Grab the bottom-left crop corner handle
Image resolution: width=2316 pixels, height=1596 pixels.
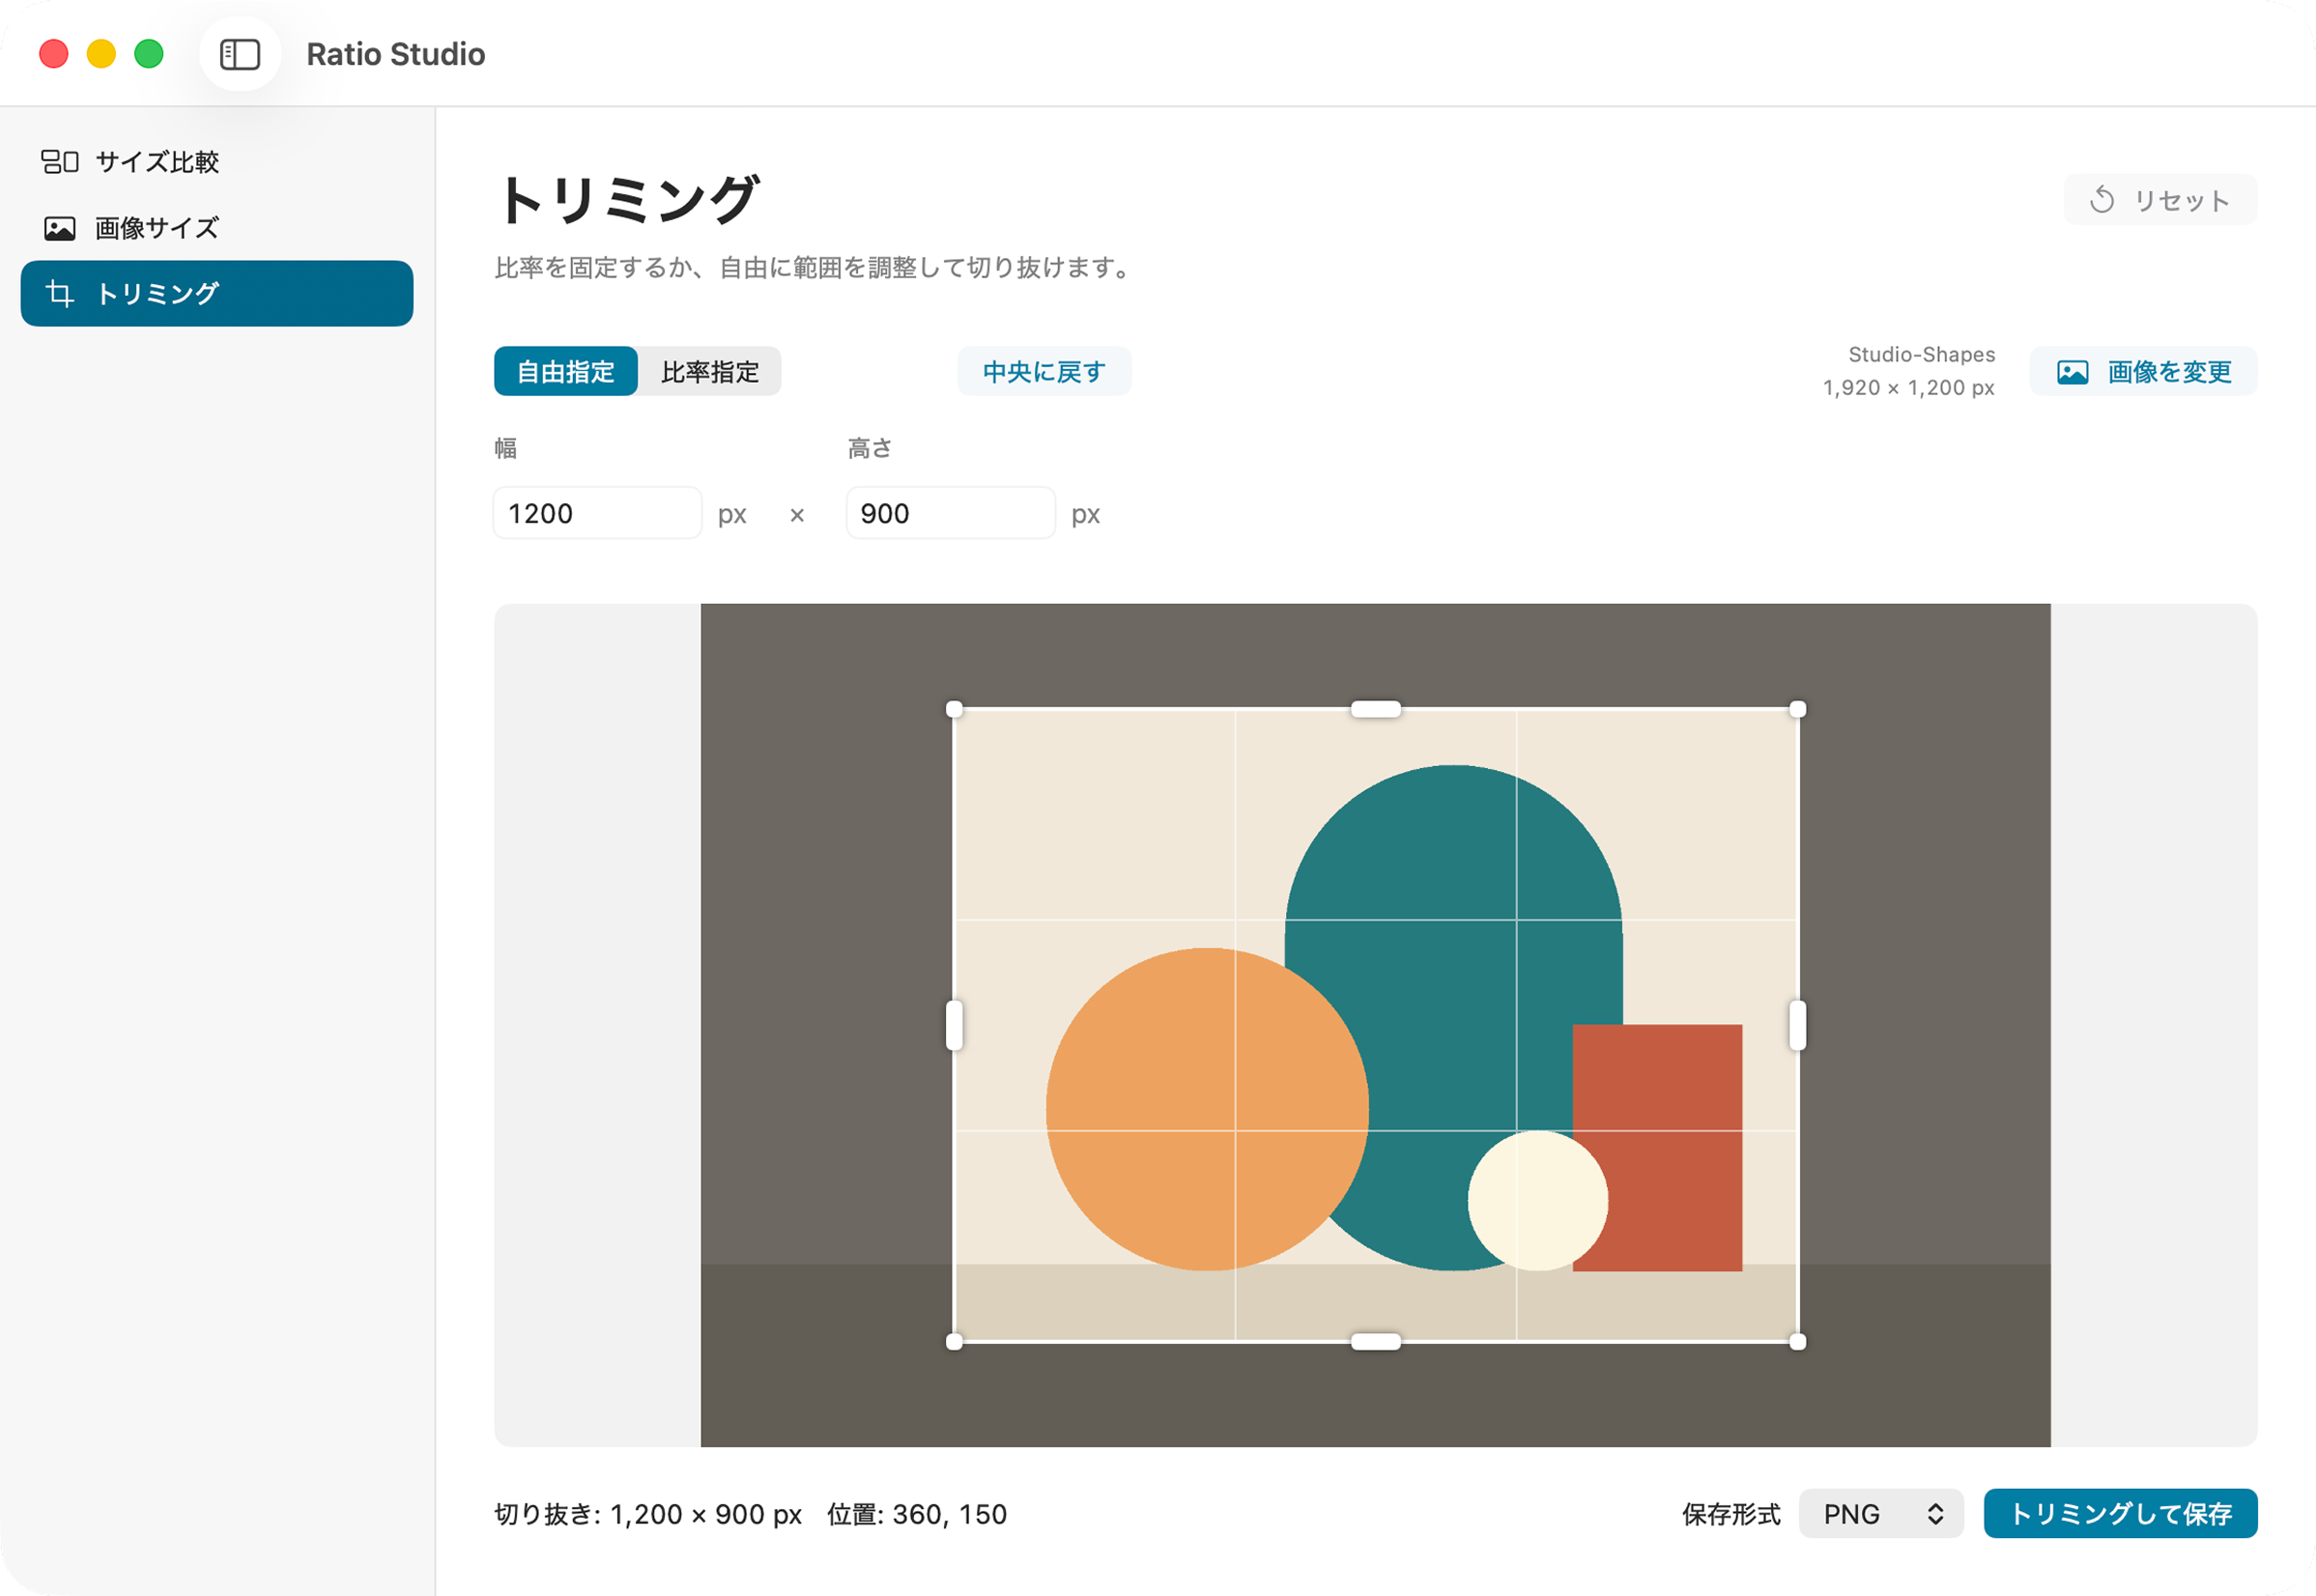pos(954,1342)
